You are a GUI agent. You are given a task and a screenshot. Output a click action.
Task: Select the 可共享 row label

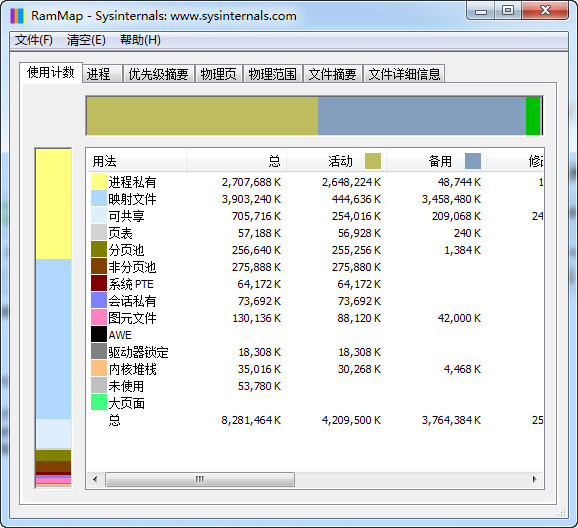(126, 216)
